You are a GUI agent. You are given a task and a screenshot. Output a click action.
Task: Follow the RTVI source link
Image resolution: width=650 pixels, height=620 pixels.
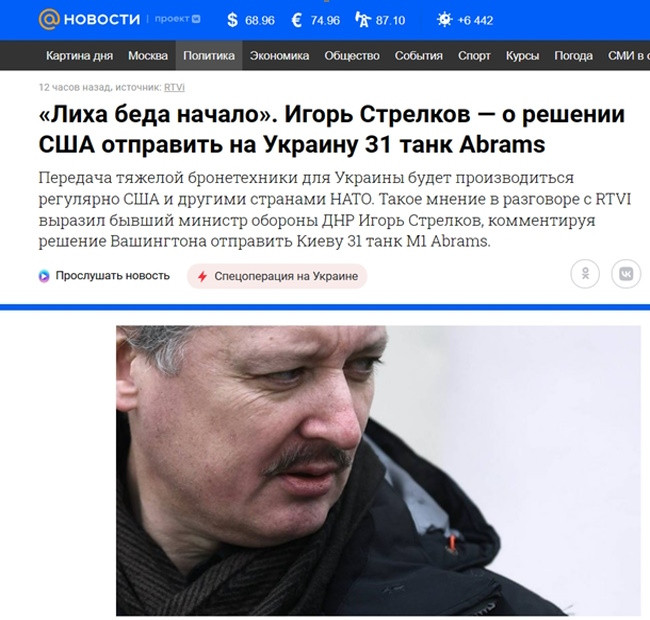pos(174,87)
